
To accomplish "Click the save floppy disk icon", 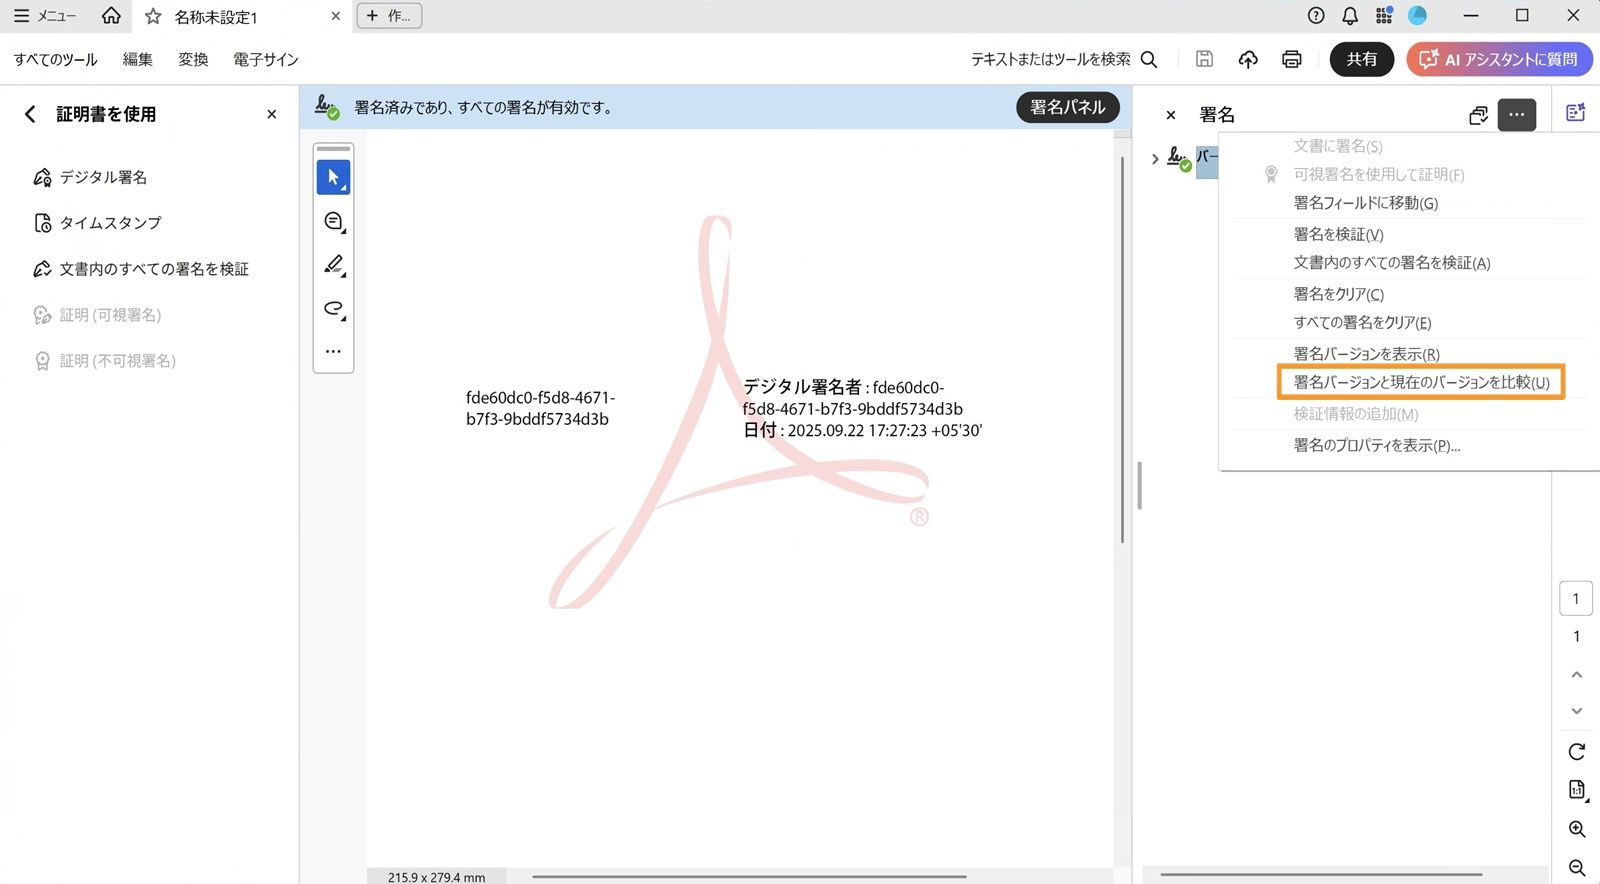I will click(x=1205, y=59).
